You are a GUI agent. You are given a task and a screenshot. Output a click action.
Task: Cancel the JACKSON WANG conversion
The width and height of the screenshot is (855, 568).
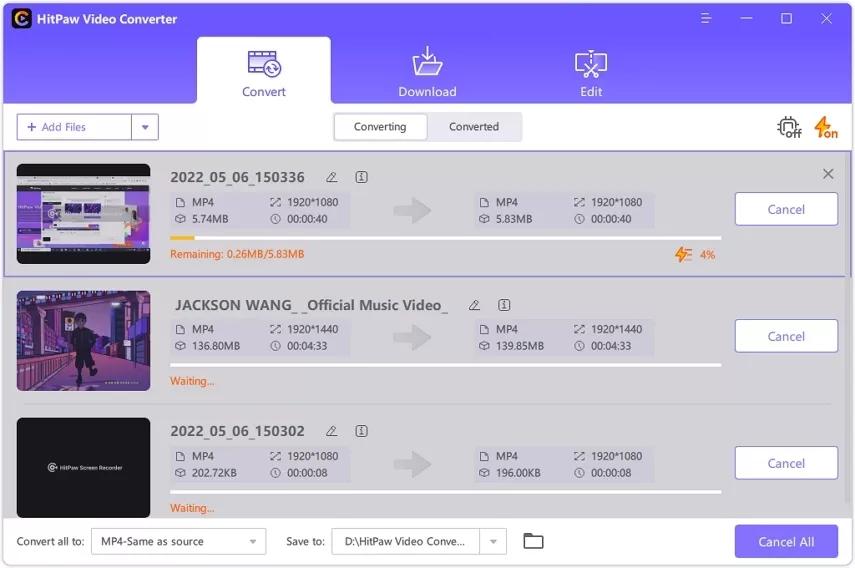(786, 336)
